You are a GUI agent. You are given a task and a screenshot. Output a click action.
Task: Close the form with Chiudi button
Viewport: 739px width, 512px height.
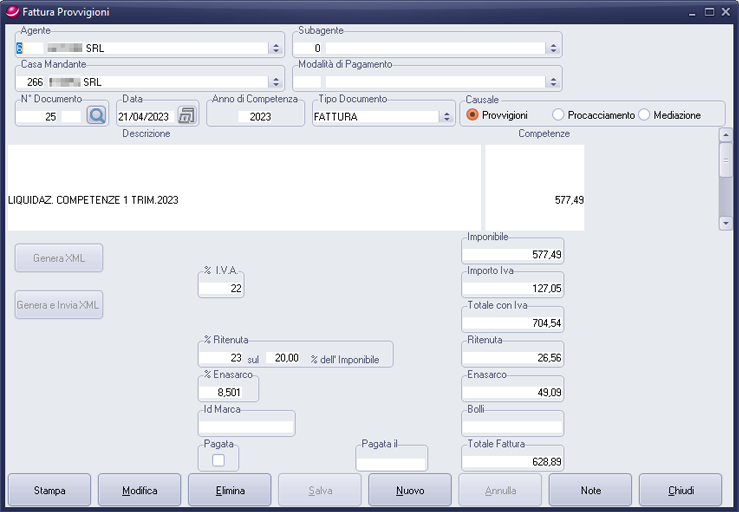680,491
